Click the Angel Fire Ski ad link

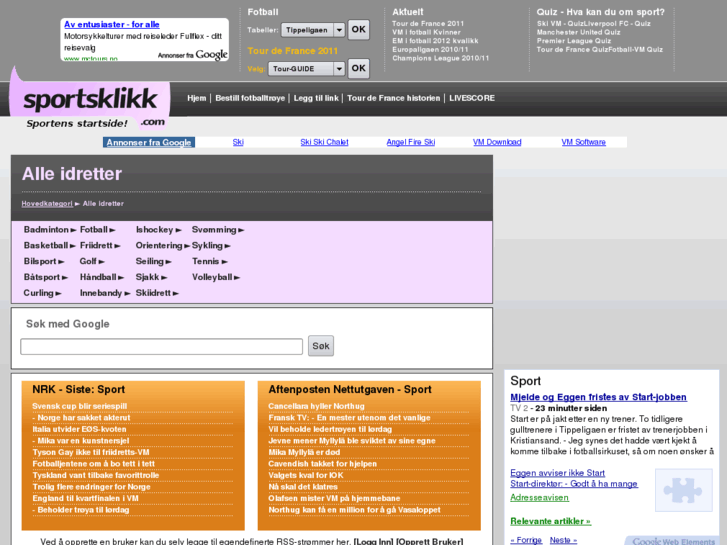[x=411, y=142]
